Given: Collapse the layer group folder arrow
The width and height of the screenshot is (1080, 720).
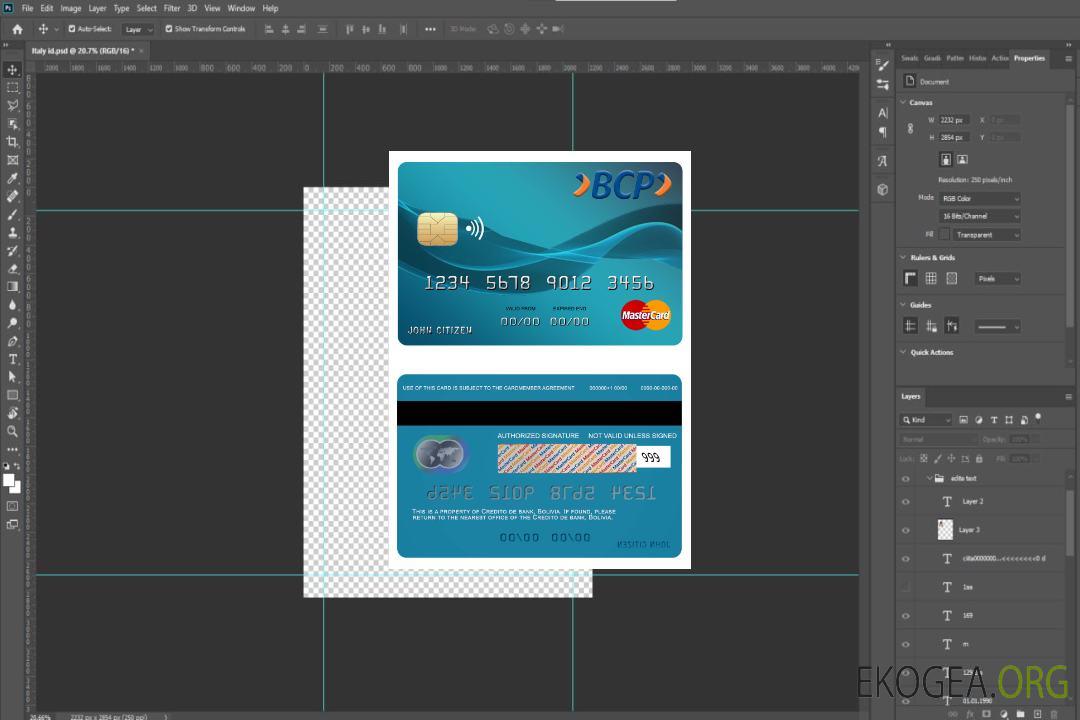Looking at the screenshot, I should pos(928,478).
